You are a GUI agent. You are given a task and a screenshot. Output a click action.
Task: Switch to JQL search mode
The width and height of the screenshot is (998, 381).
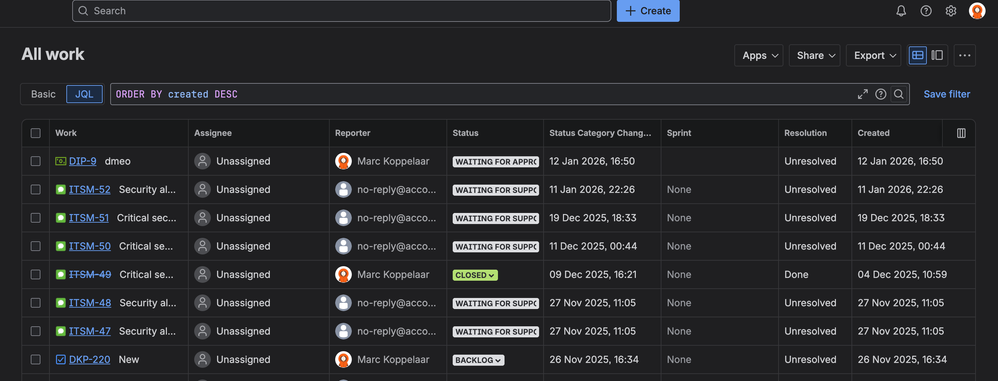pyautogui.click(x=84, y=94)
